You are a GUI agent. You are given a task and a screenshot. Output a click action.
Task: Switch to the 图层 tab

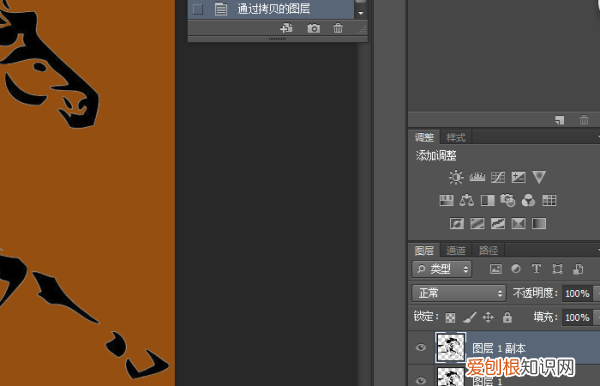tap(424, 250)
